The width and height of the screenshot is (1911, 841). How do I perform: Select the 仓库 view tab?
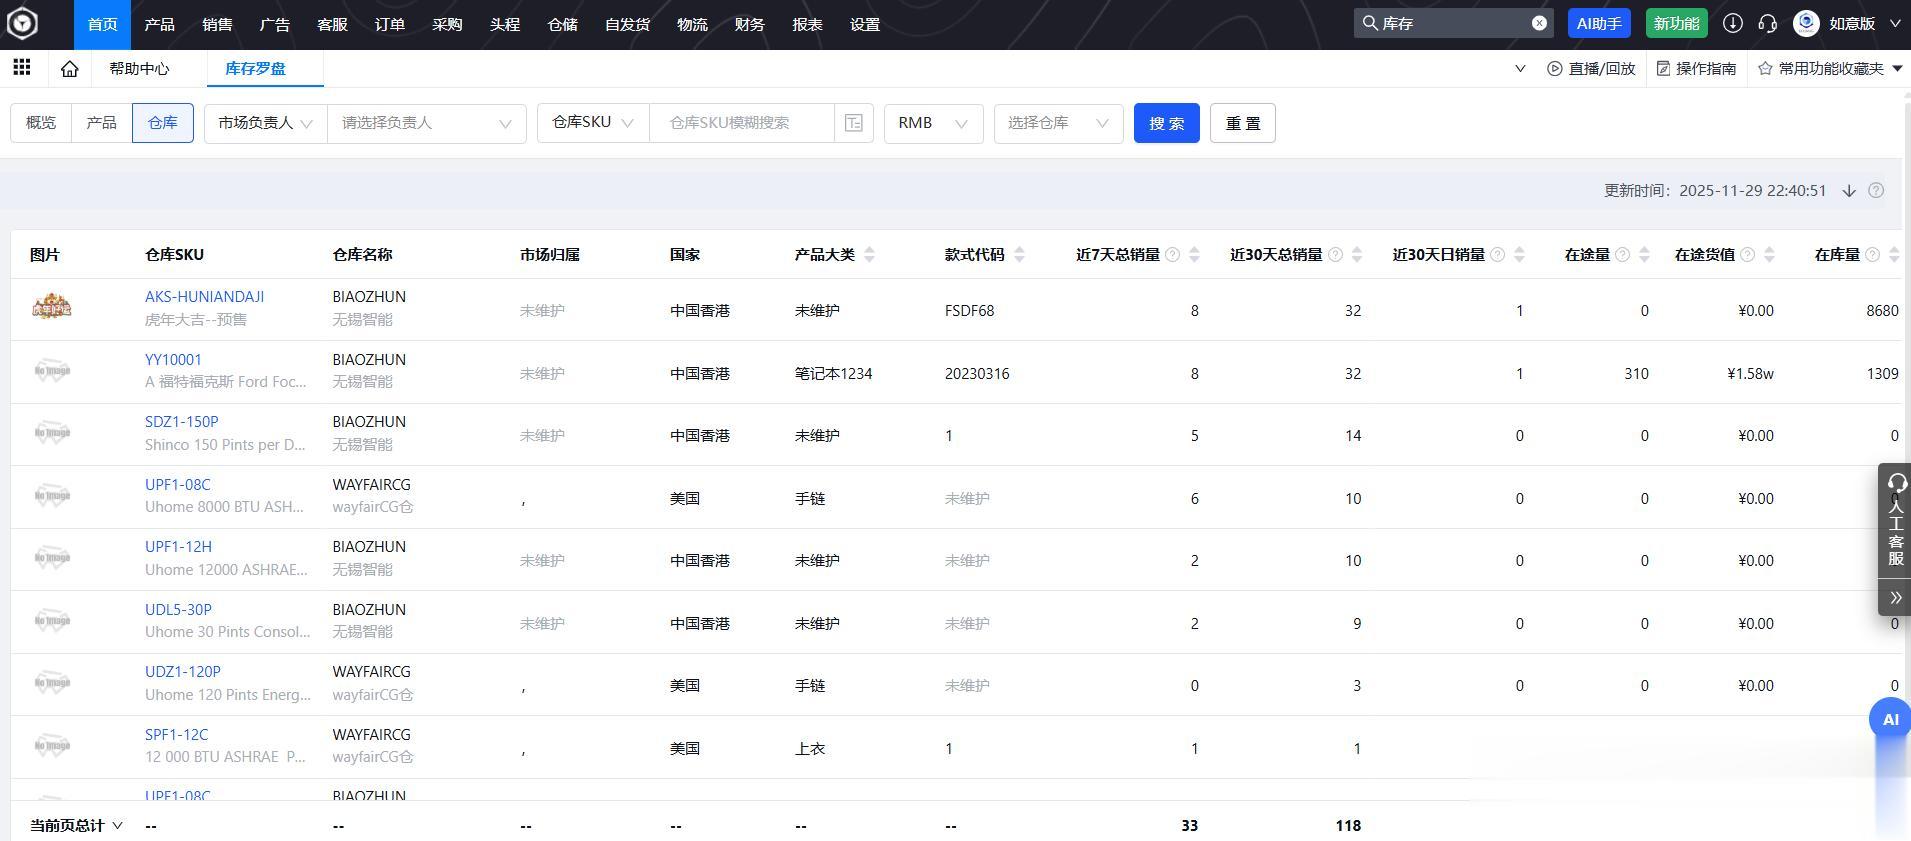click(x=163, y=123)
